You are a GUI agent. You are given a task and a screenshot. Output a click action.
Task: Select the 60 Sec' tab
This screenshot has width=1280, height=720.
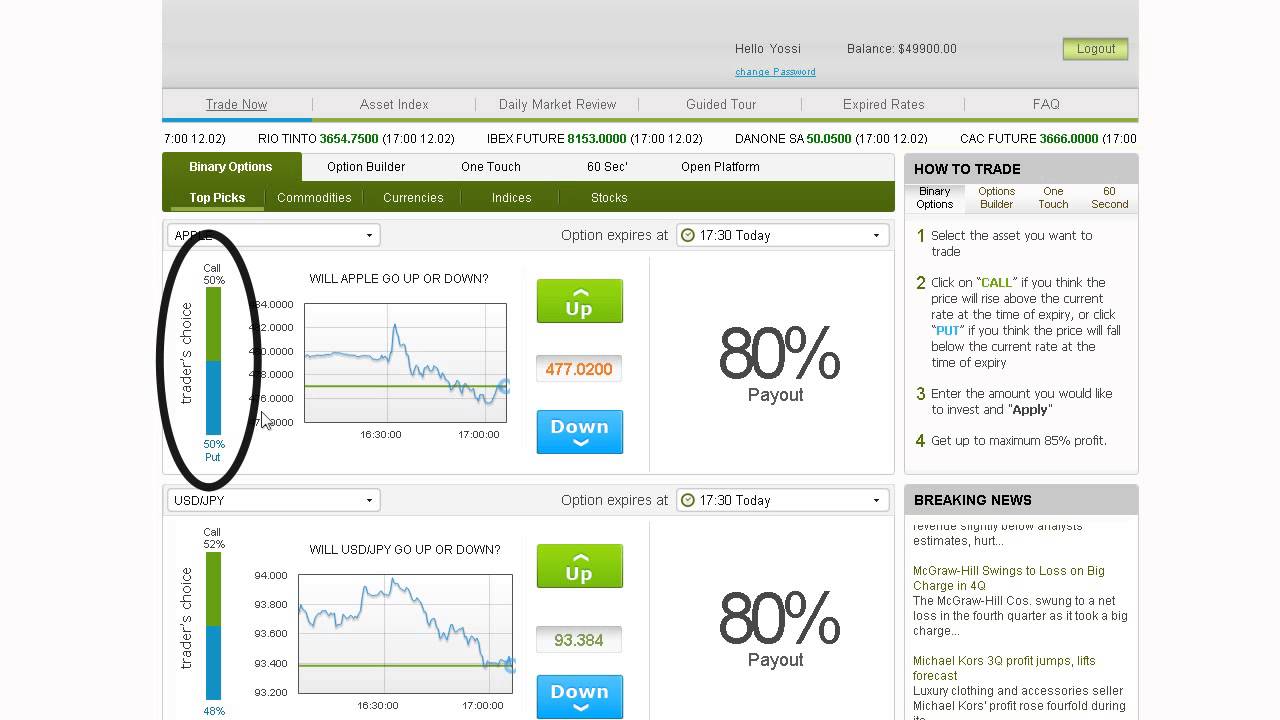pos(607,167)
